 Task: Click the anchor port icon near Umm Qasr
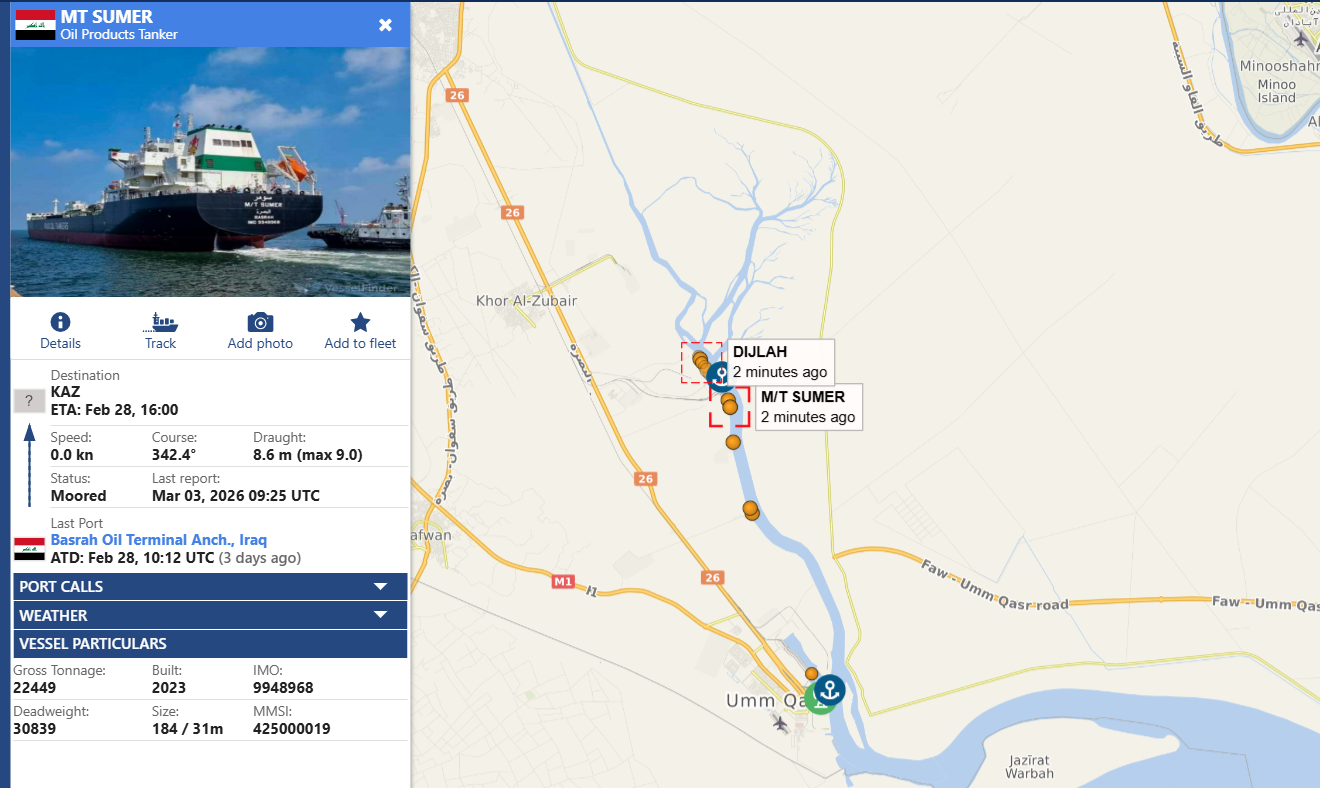[x=829, y=689]
